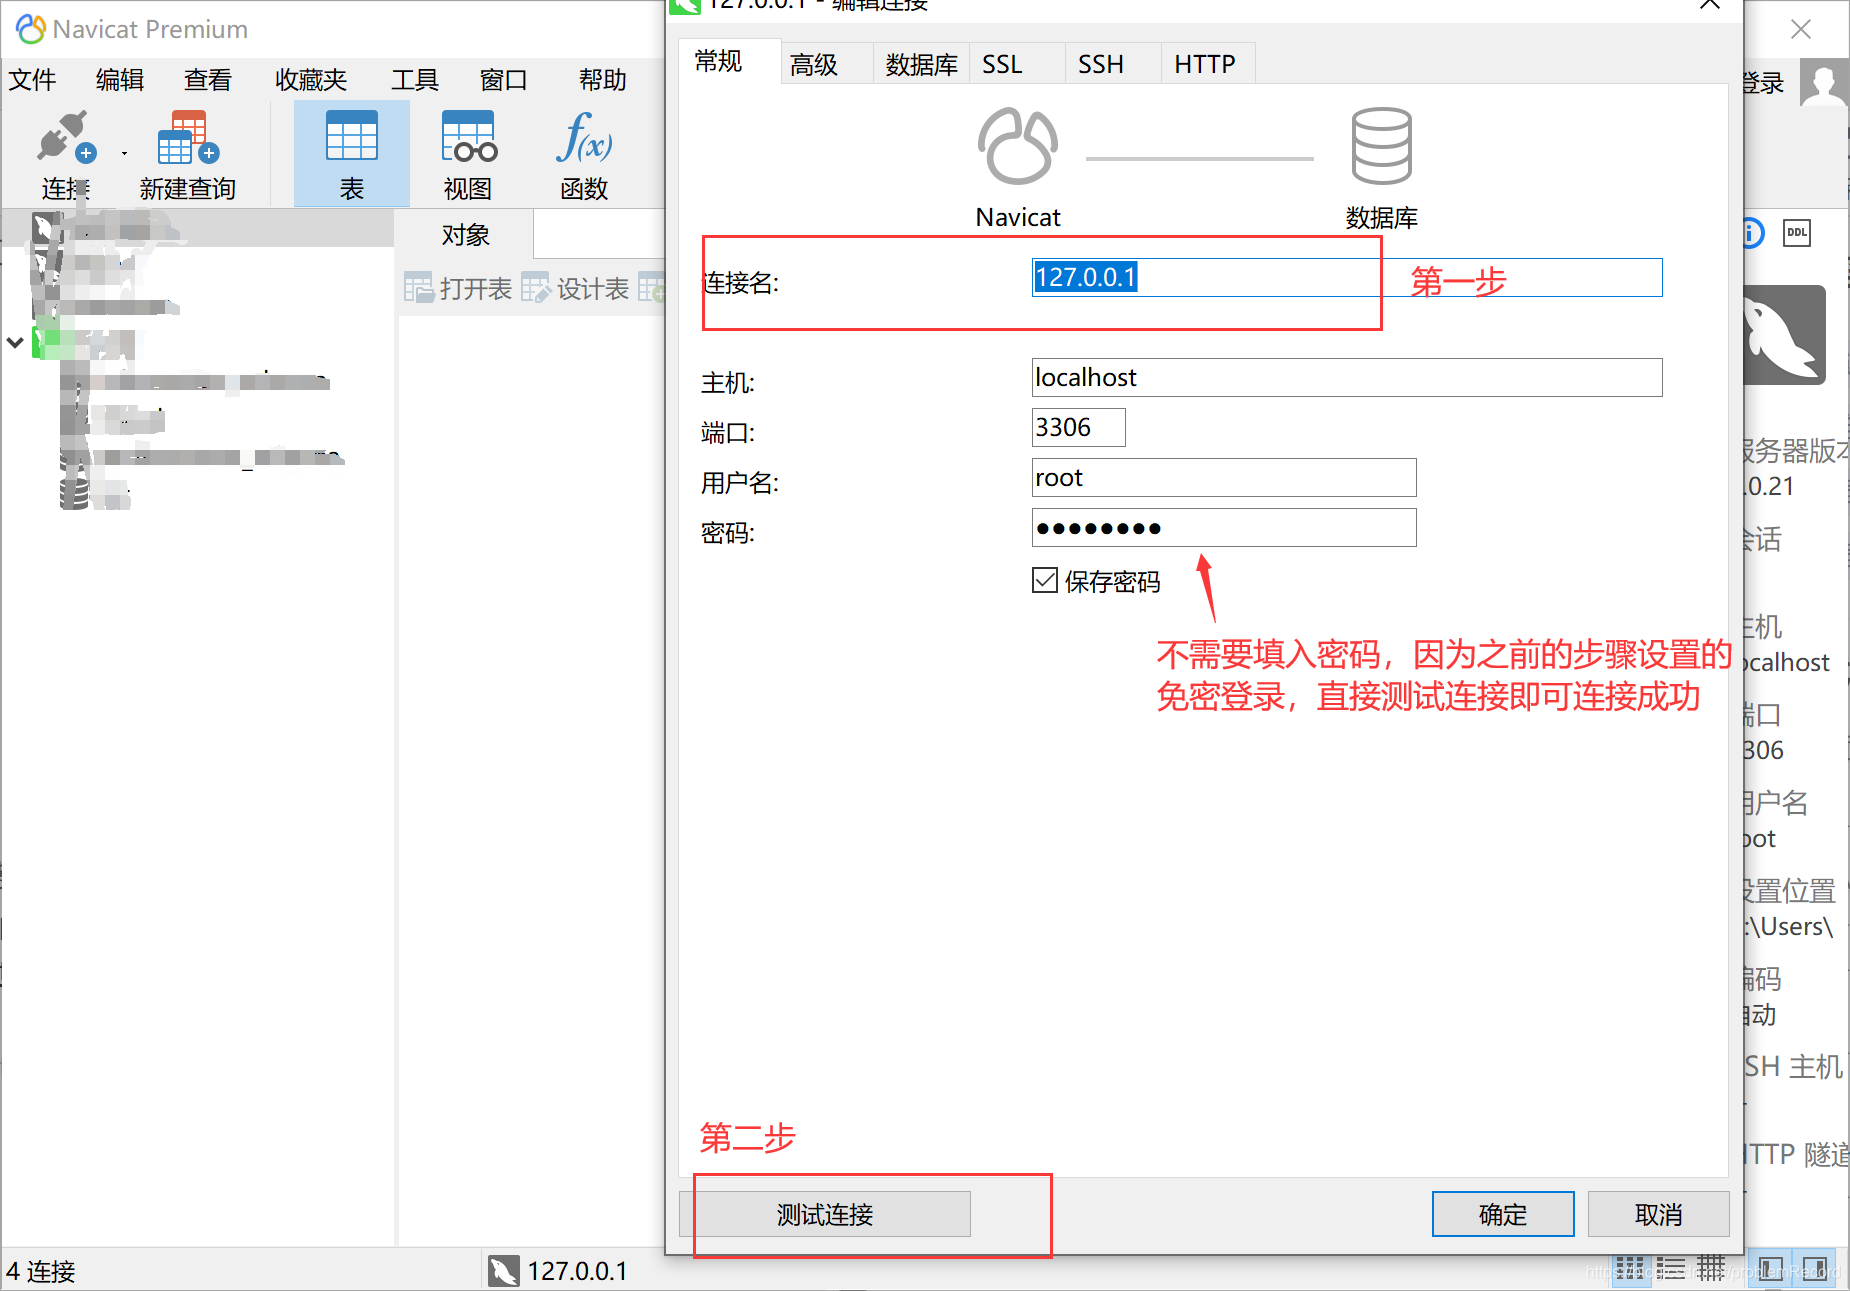Switch to the Advanced (高级) tab
This screenshot has width=1850, height=1291.
point(826,64)
